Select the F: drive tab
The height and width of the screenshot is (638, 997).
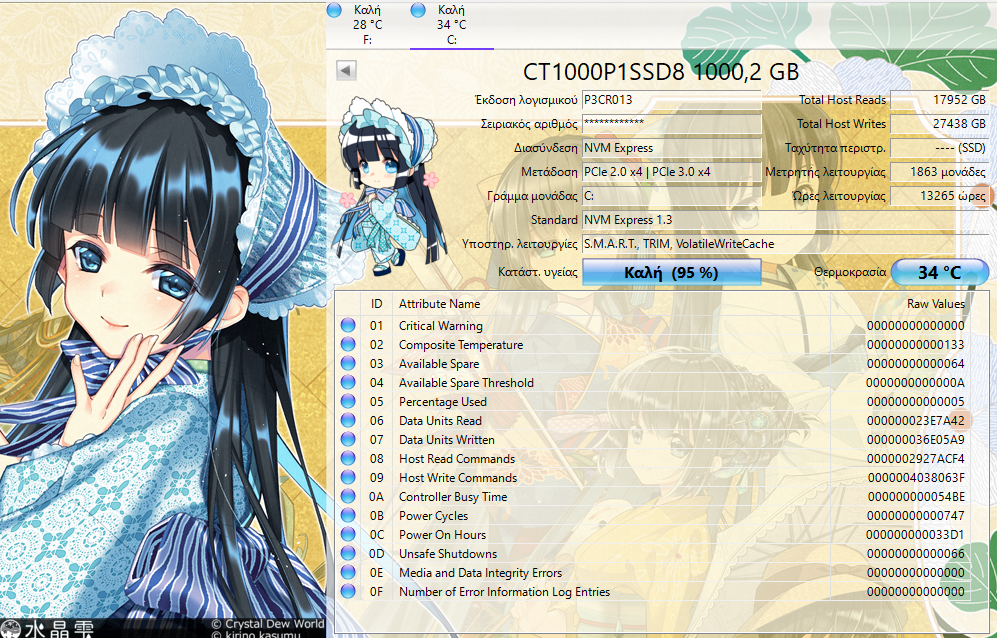click(368, 25)
